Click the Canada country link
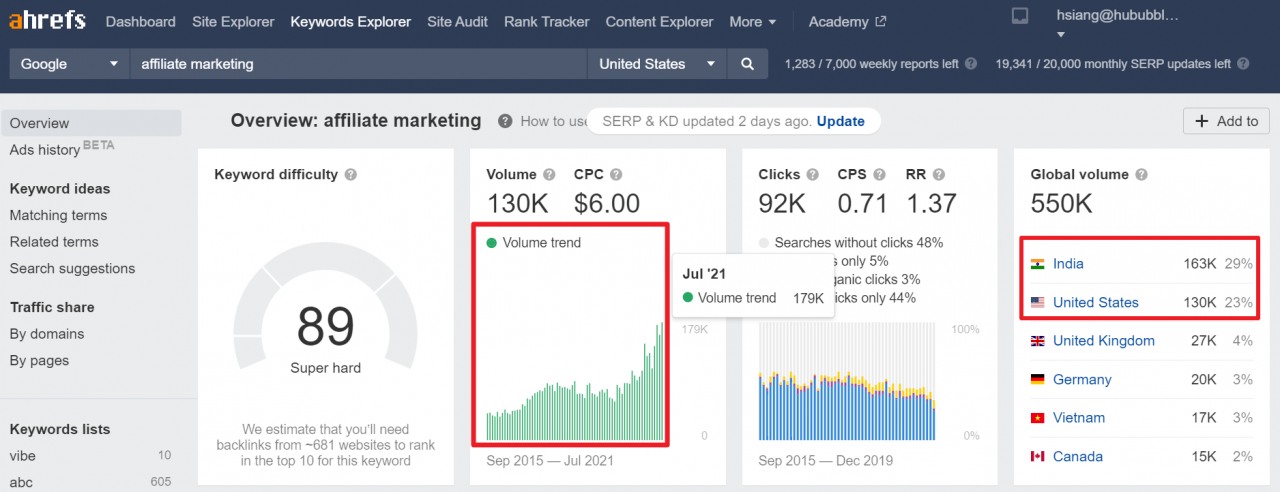Viewport: 1280px width, 492px height. tap(1078, 457)
